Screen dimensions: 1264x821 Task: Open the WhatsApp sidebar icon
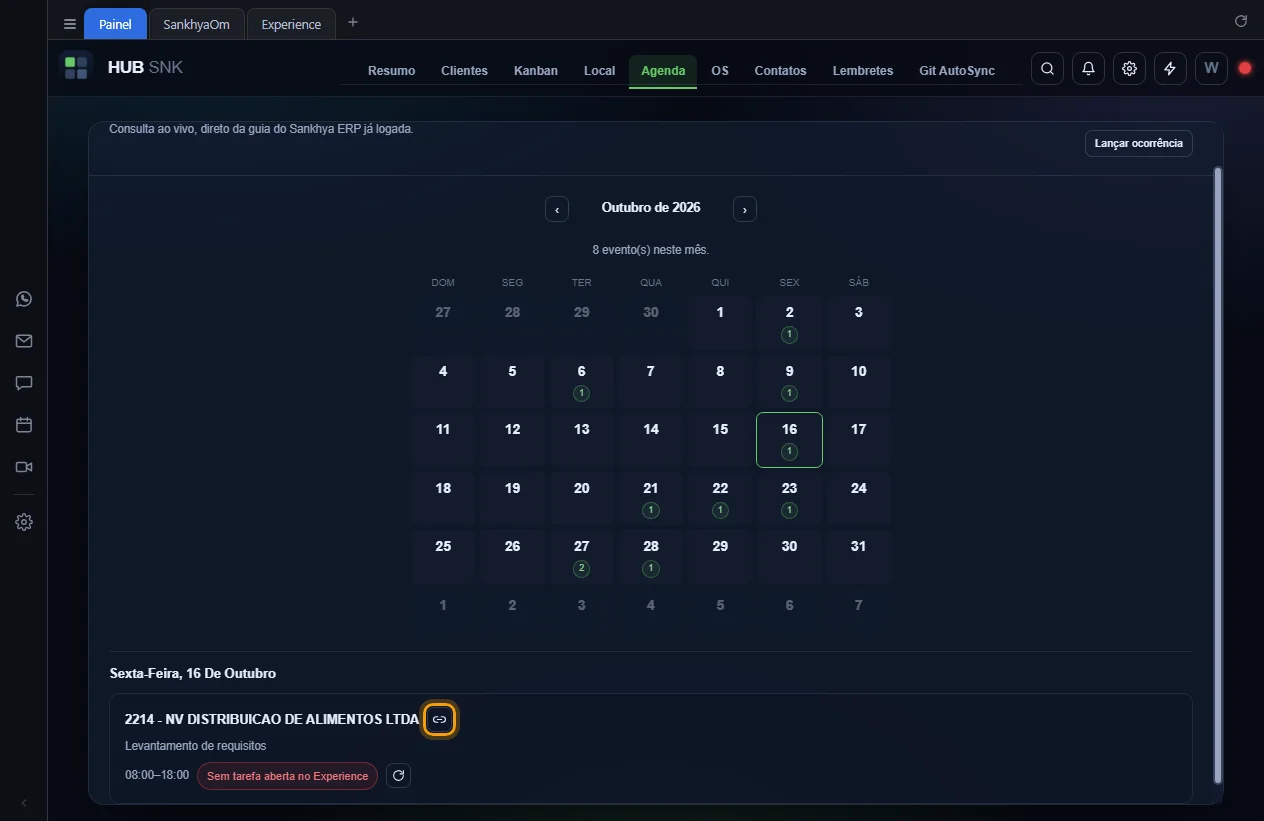coord(24,299)
